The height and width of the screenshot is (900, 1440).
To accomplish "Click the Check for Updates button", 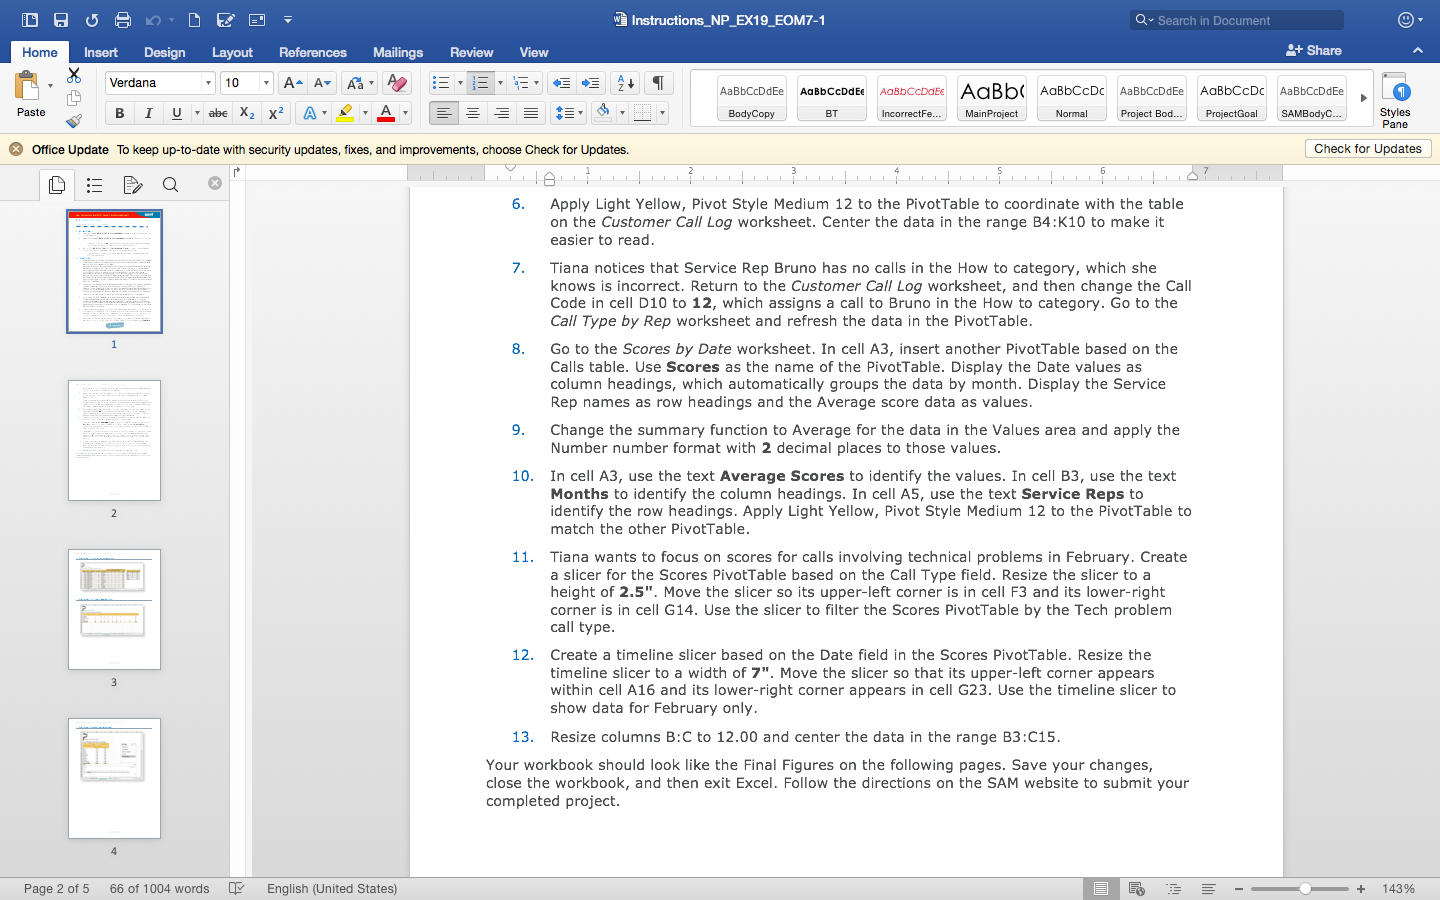I will (1368, 148).
